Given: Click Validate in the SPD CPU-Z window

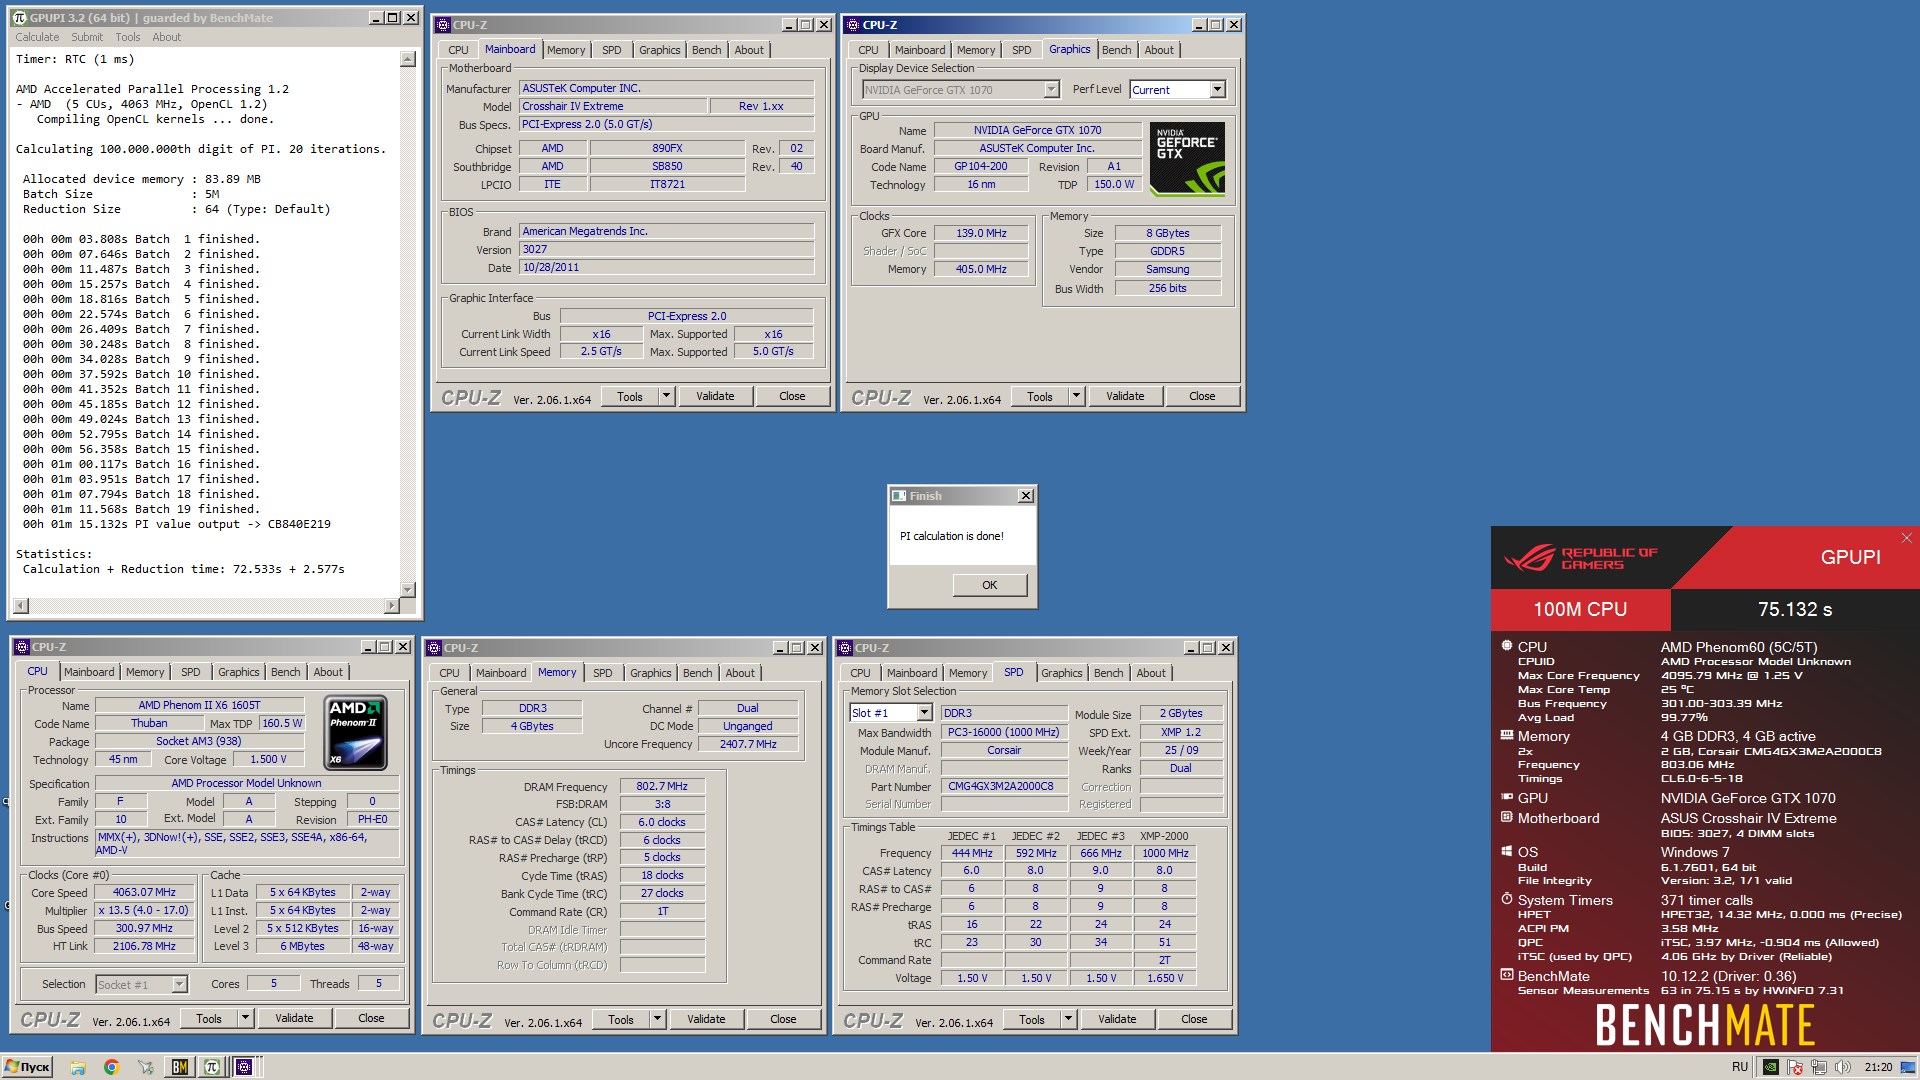Looking at the screenshot, I should [1117, 1019].
